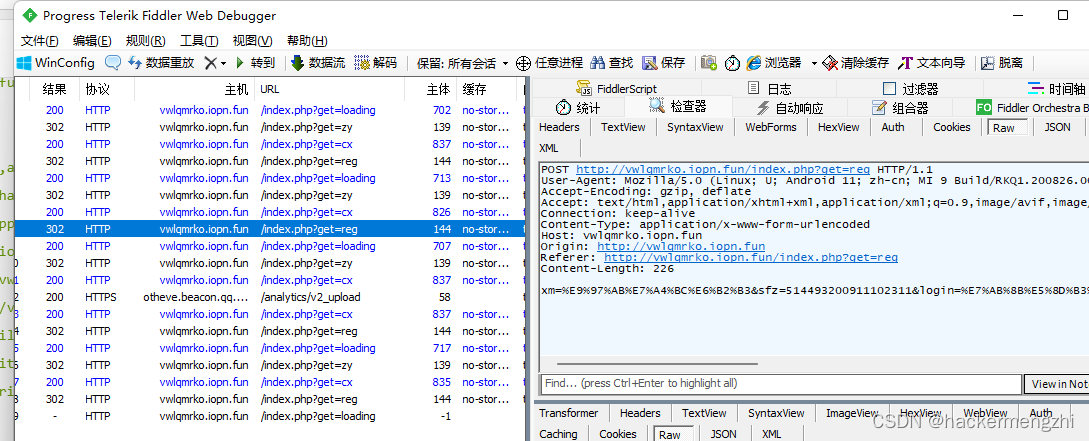Screen dimensions: 1089x441
Task: Open the 规则(R) menu
Action: 146,40
